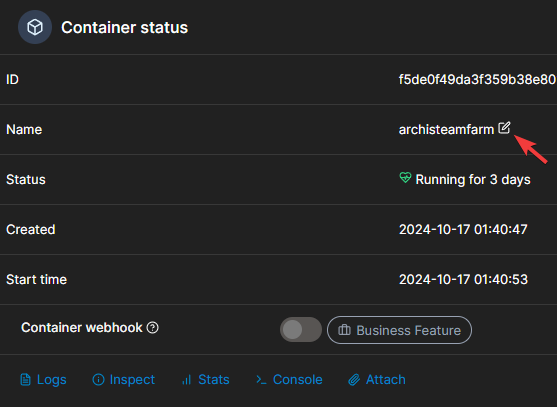Click the 'Name' row label
Viewport: 557px width, 407px height.
click(24, 130)
